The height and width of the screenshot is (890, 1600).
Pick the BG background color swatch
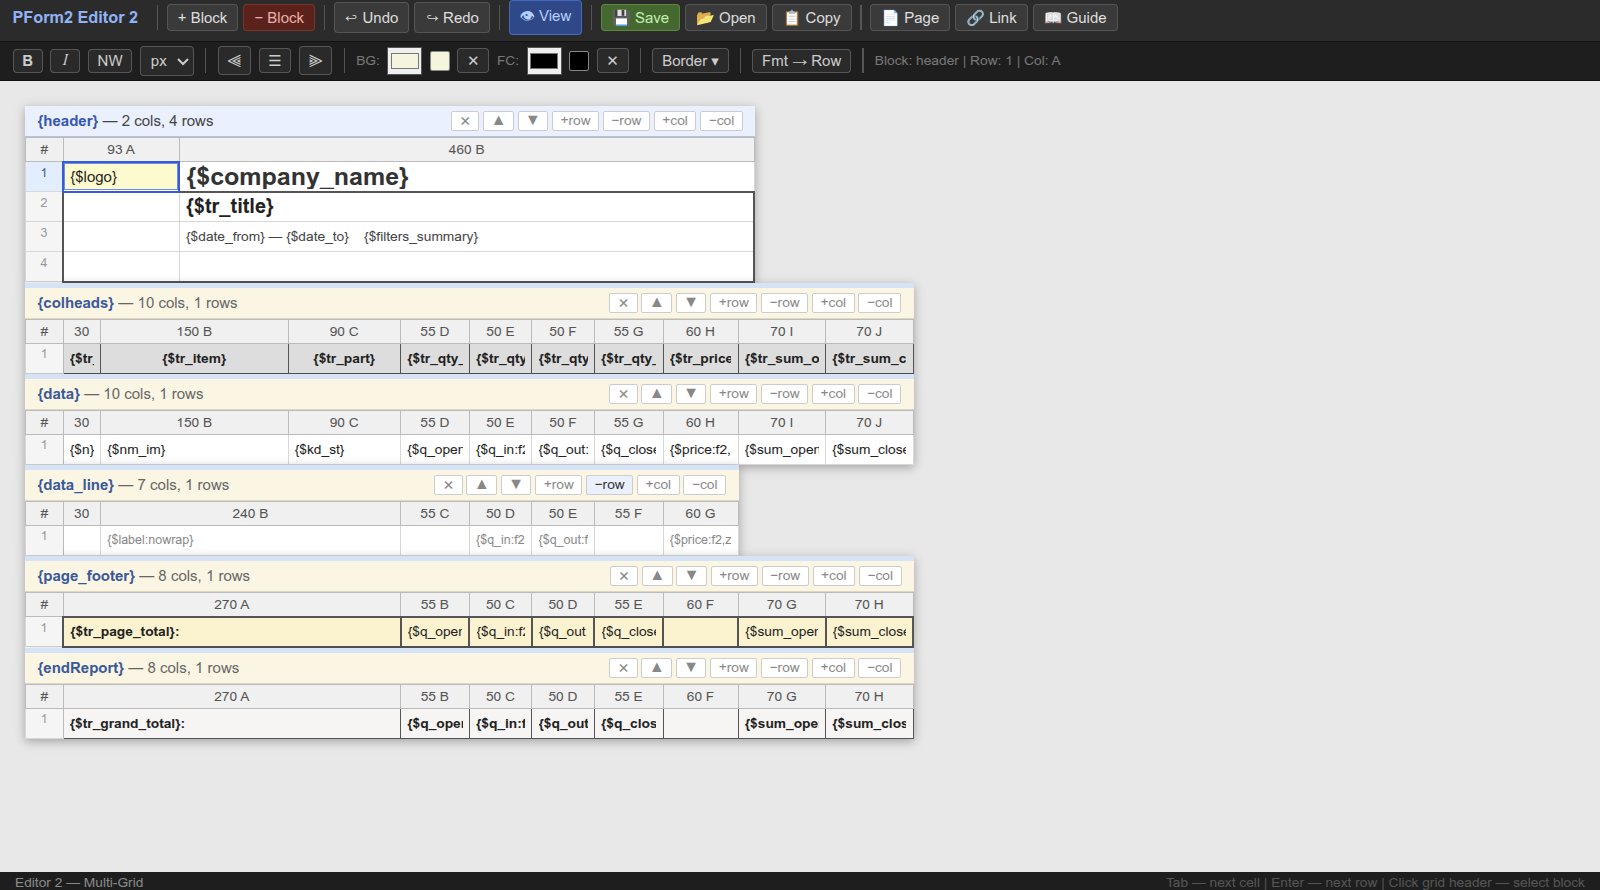click(x=404, y=61)
